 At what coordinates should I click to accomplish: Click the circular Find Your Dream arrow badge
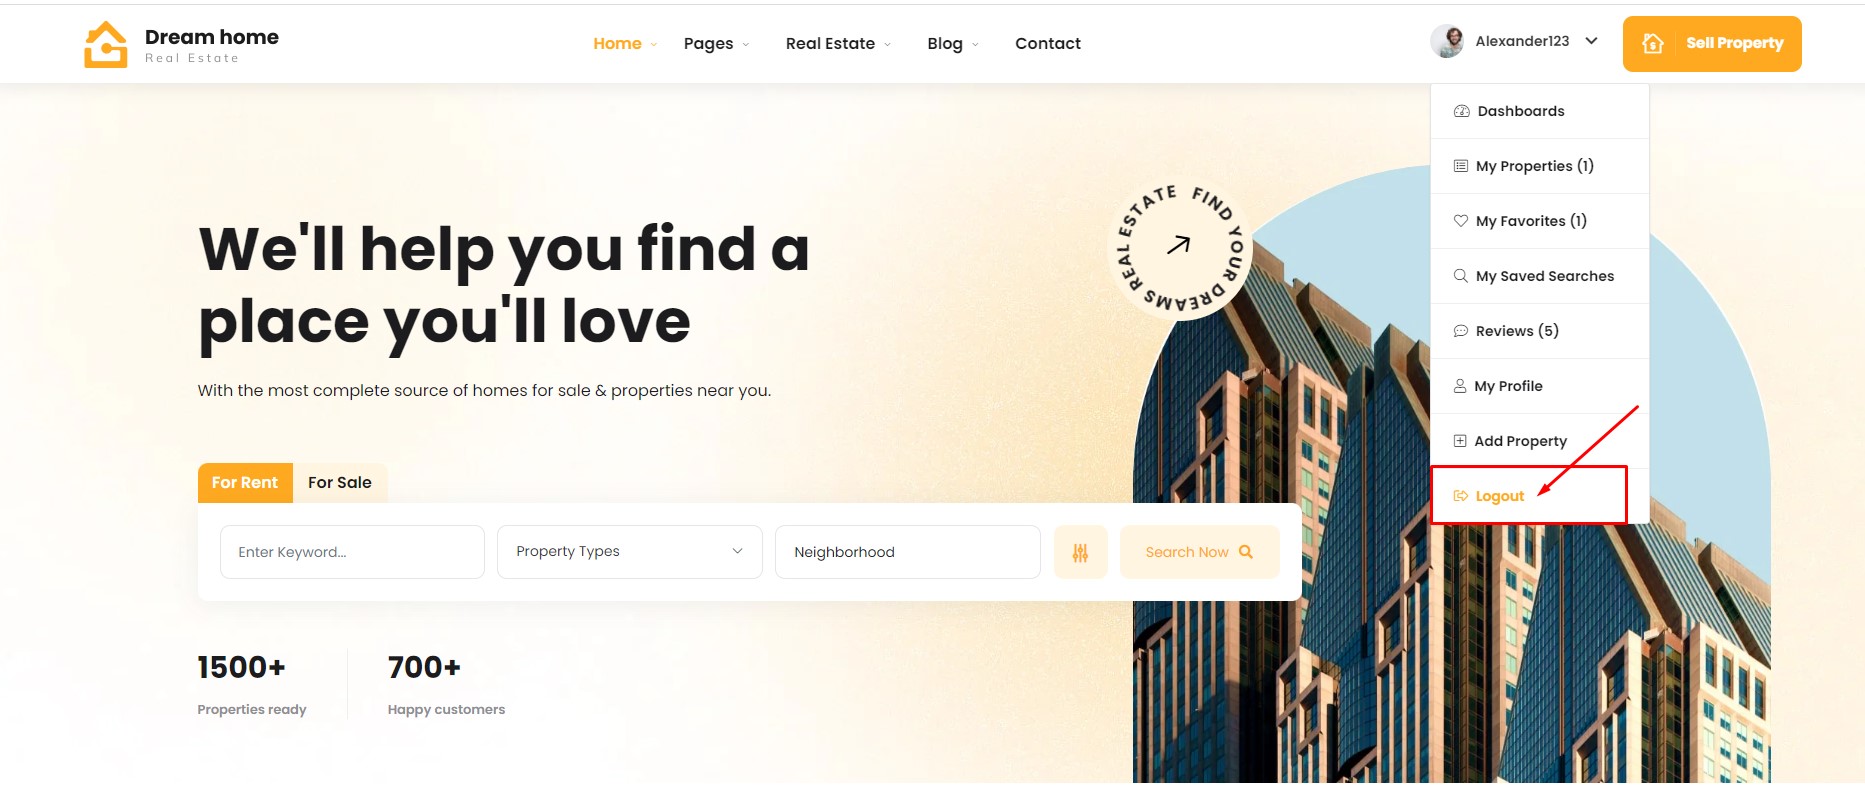click(x=1180, y=247)
